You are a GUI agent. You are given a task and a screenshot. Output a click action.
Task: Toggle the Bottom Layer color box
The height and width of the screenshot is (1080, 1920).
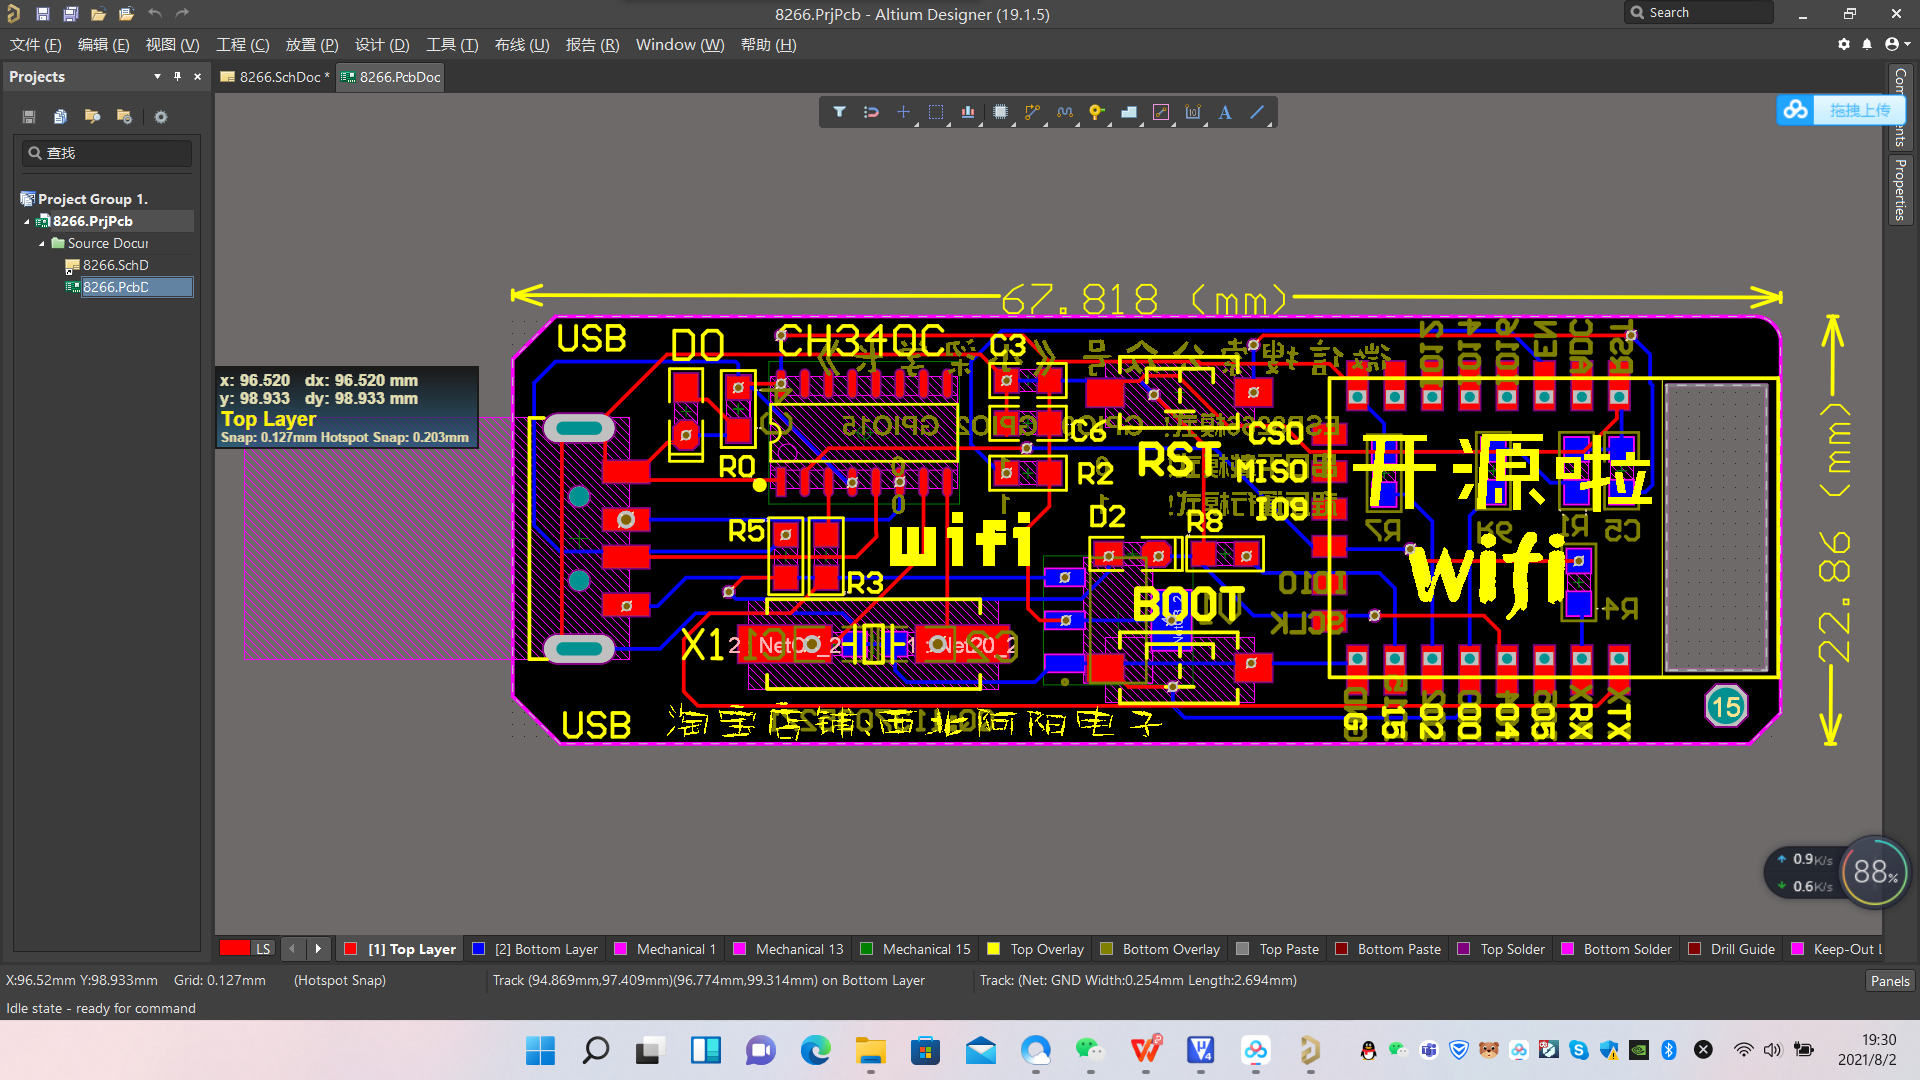(x=479, y=949)
